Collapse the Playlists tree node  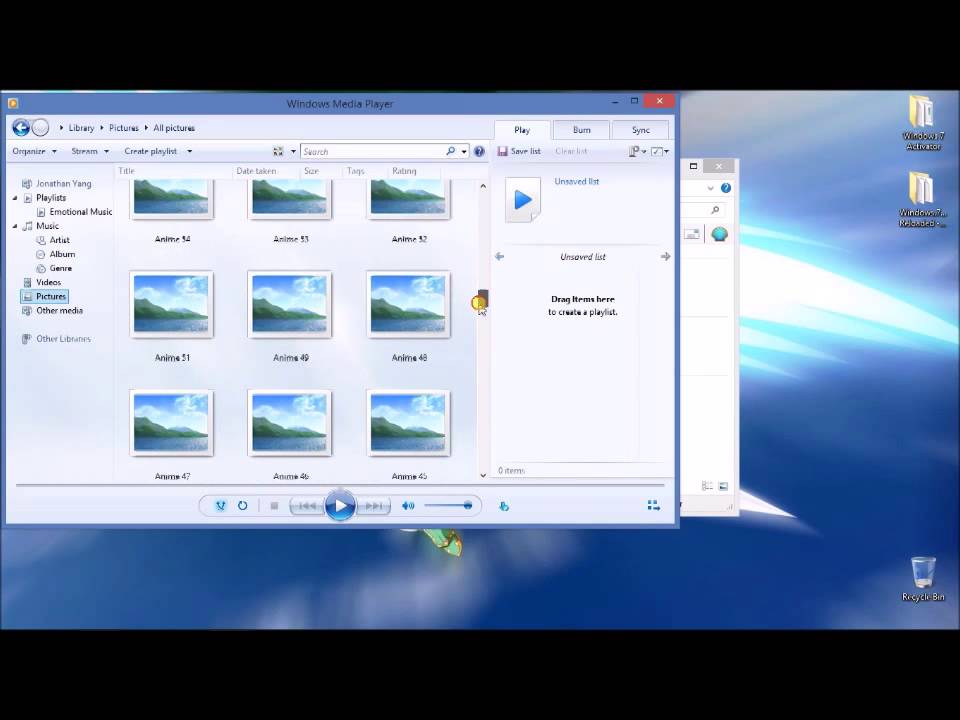pos(15,198)
